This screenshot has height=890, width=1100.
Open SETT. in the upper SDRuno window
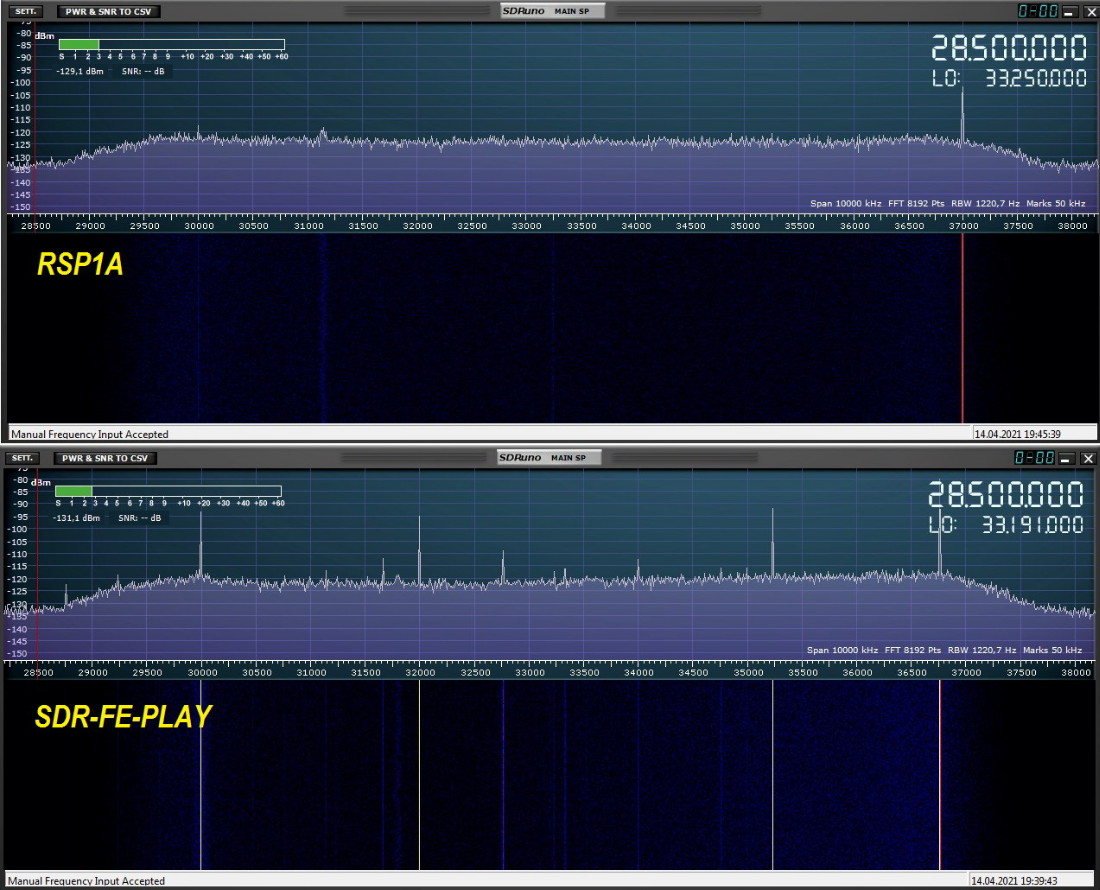[x=26, y=11]
